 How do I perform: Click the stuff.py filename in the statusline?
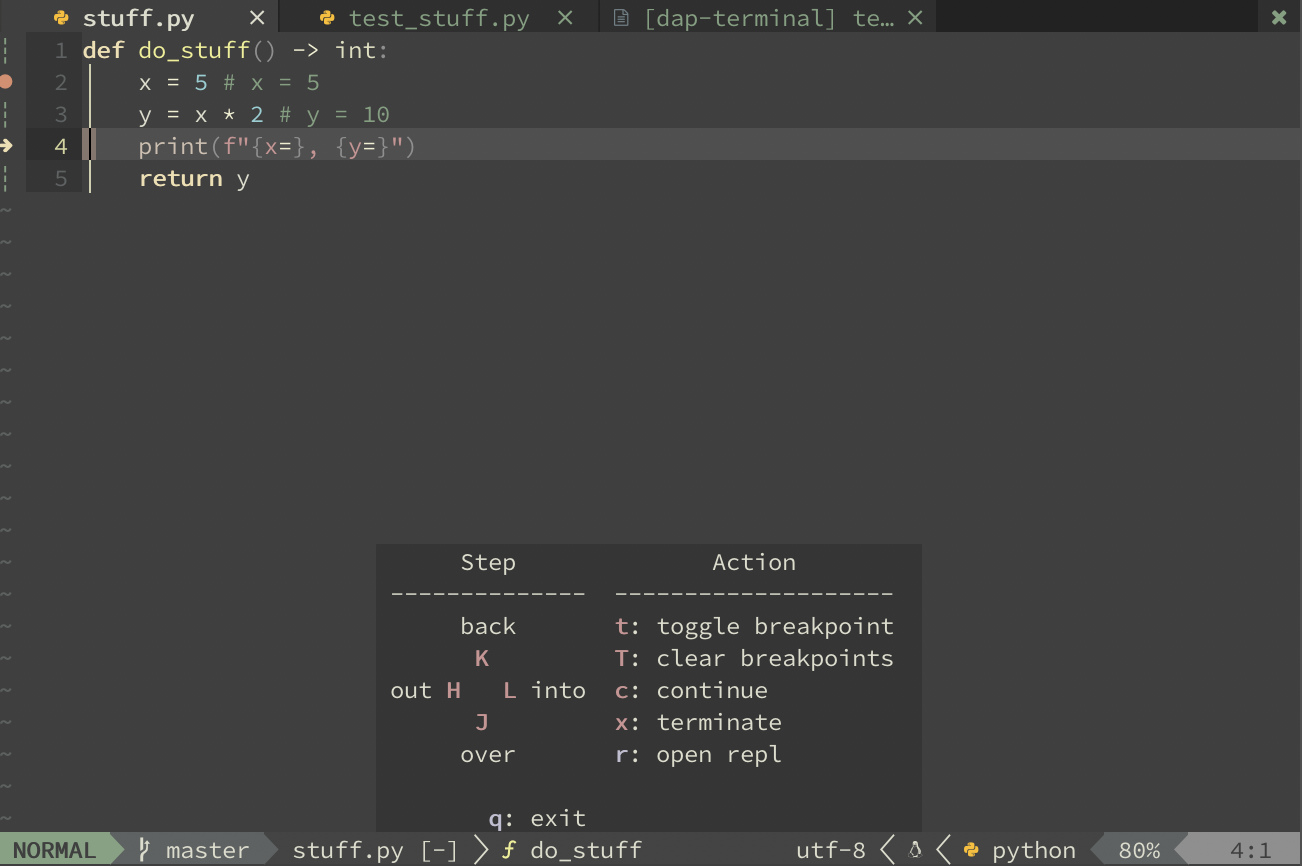[348, 850]
